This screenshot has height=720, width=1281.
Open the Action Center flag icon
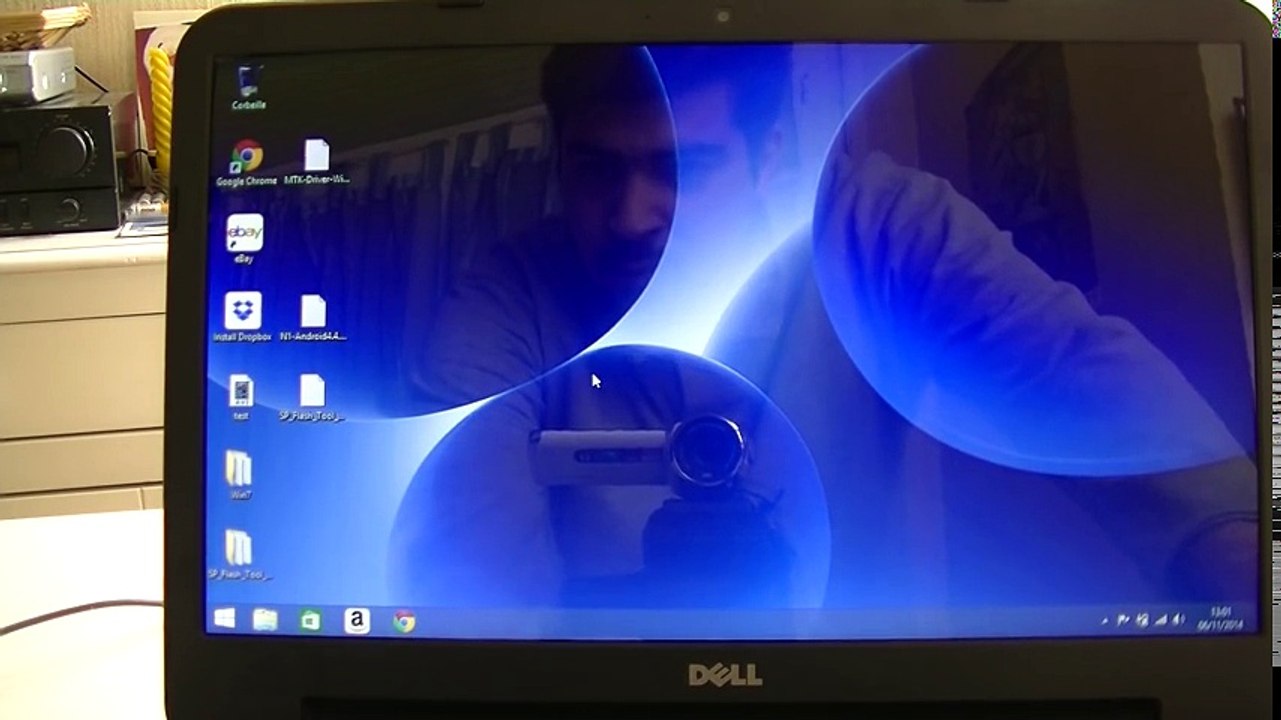[1123, 620]
